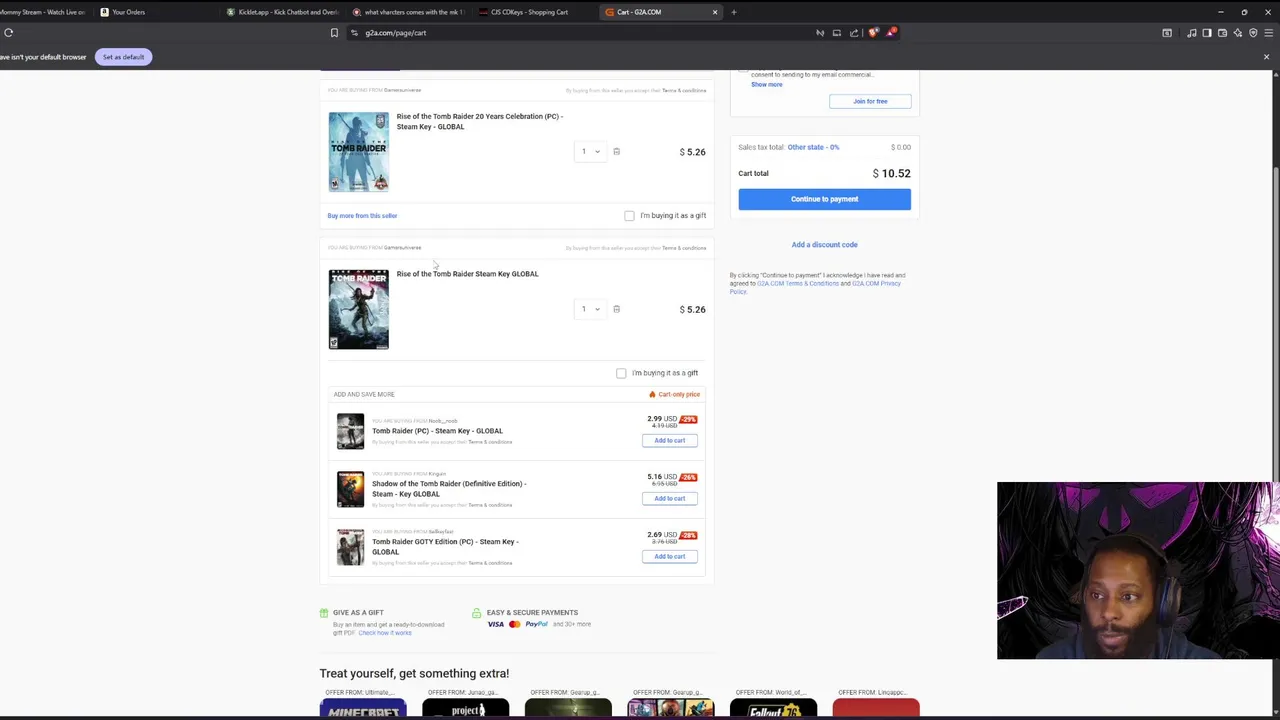Viewport: 1280px width, 720px height.
Task: Click Add a discount code link
Action: [824, 244]
